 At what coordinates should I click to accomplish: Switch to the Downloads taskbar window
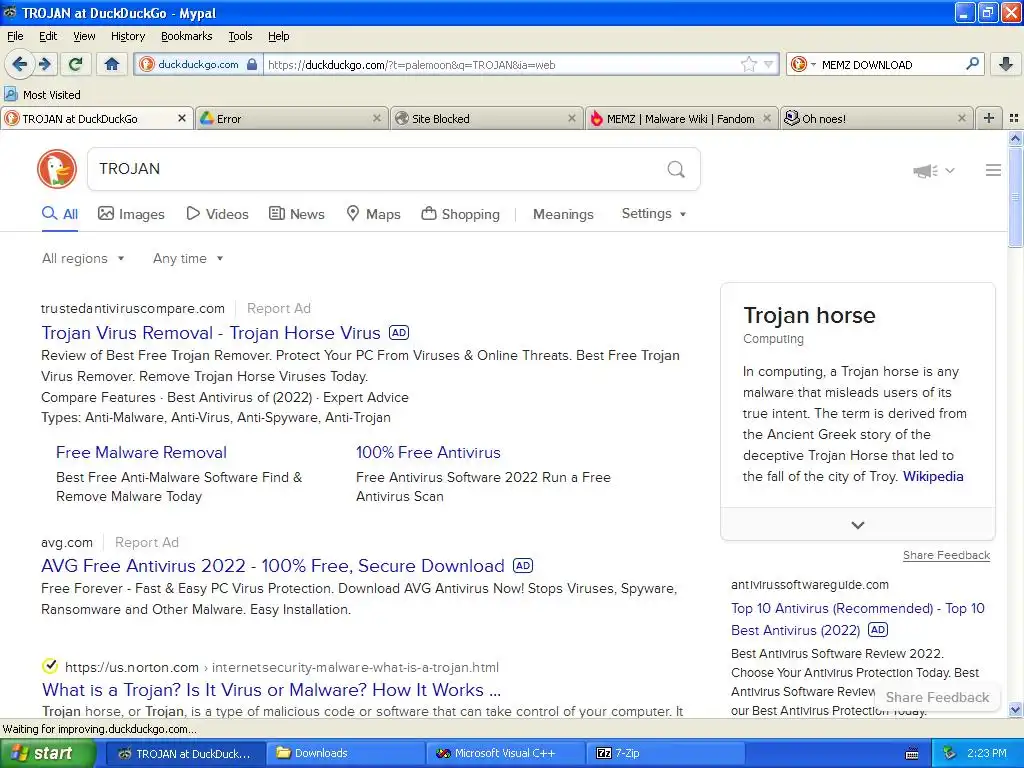345,753
